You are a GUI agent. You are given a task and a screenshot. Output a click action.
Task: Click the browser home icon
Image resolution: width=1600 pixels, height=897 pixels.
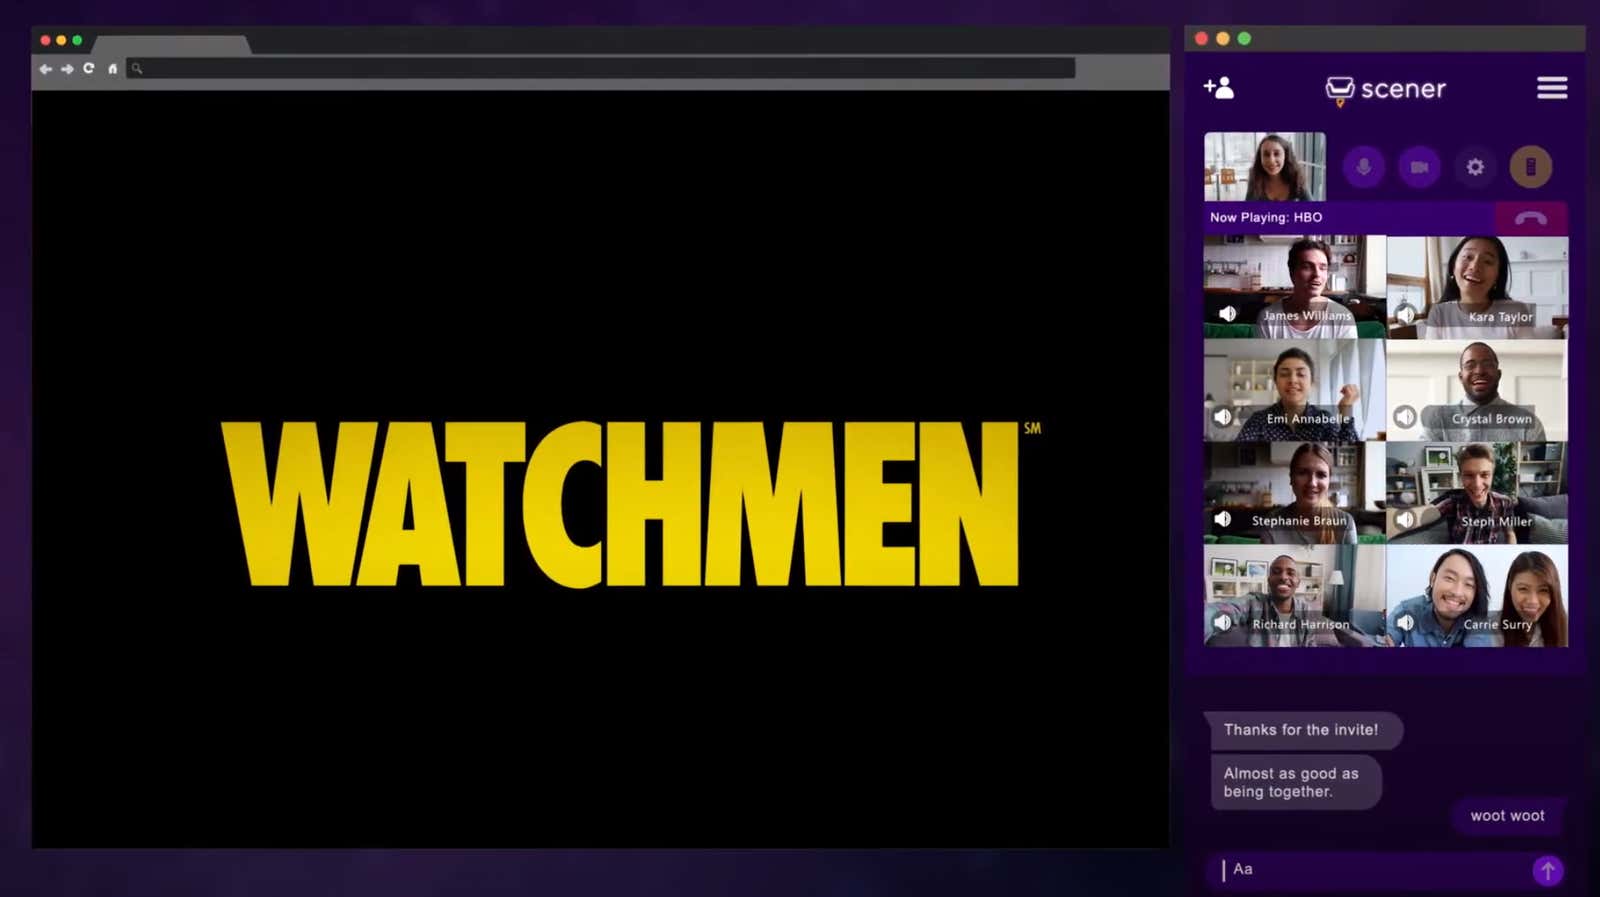112,69
